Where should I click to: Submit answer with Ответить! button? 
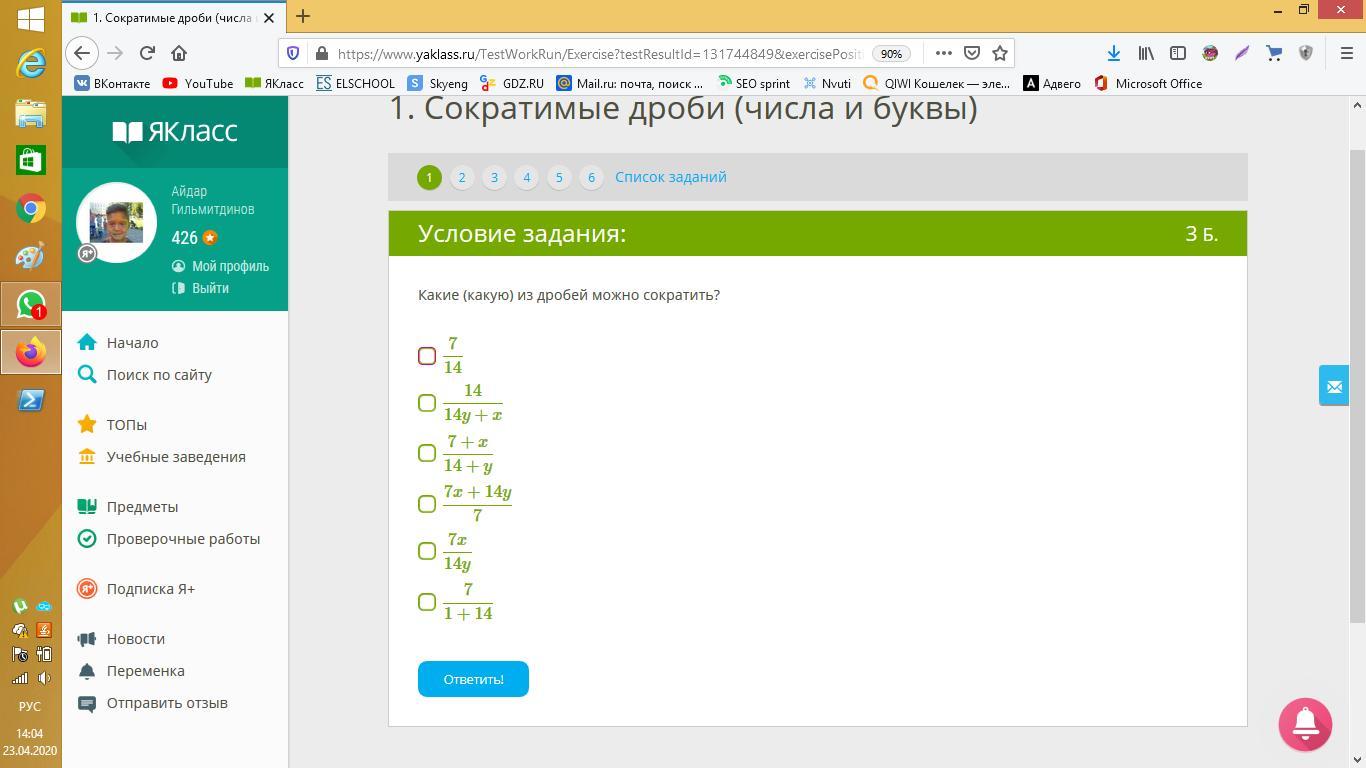click(473, 679)
